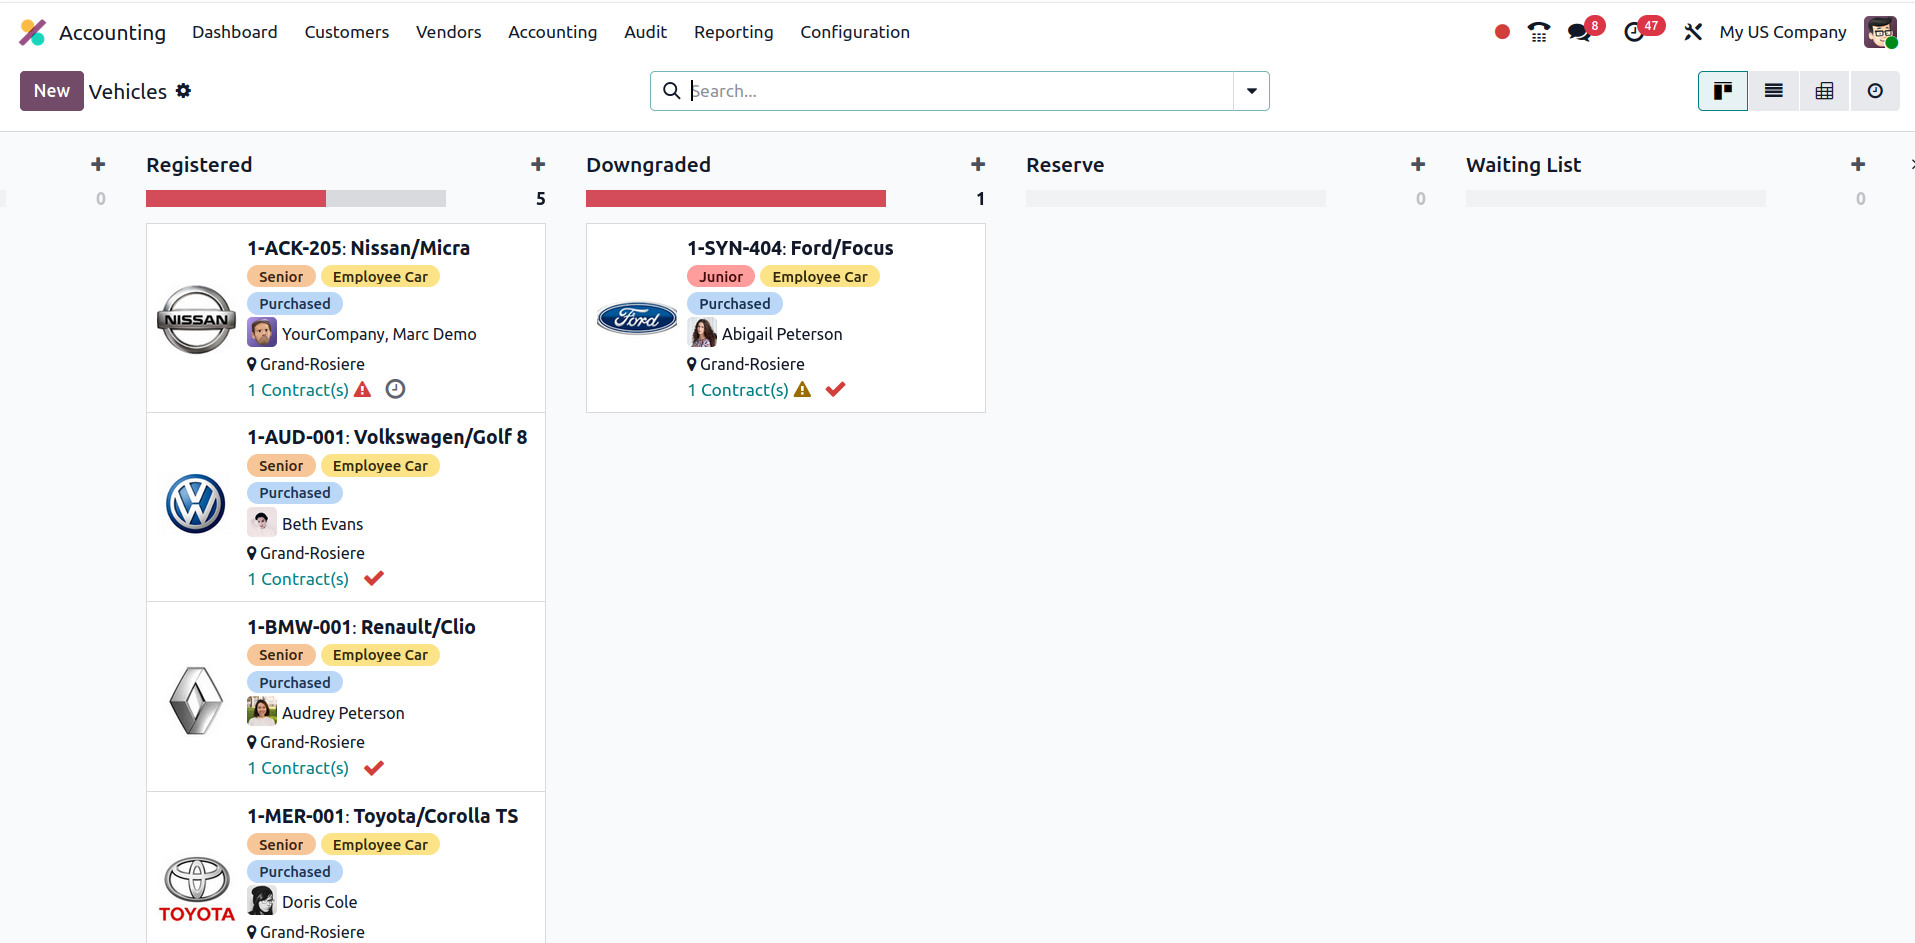Image resolution: width=1915 pixels, height=943 pixels.
Task: Open the My US Company switcher
Action: pyautogui.click(x=1782, y=32)
